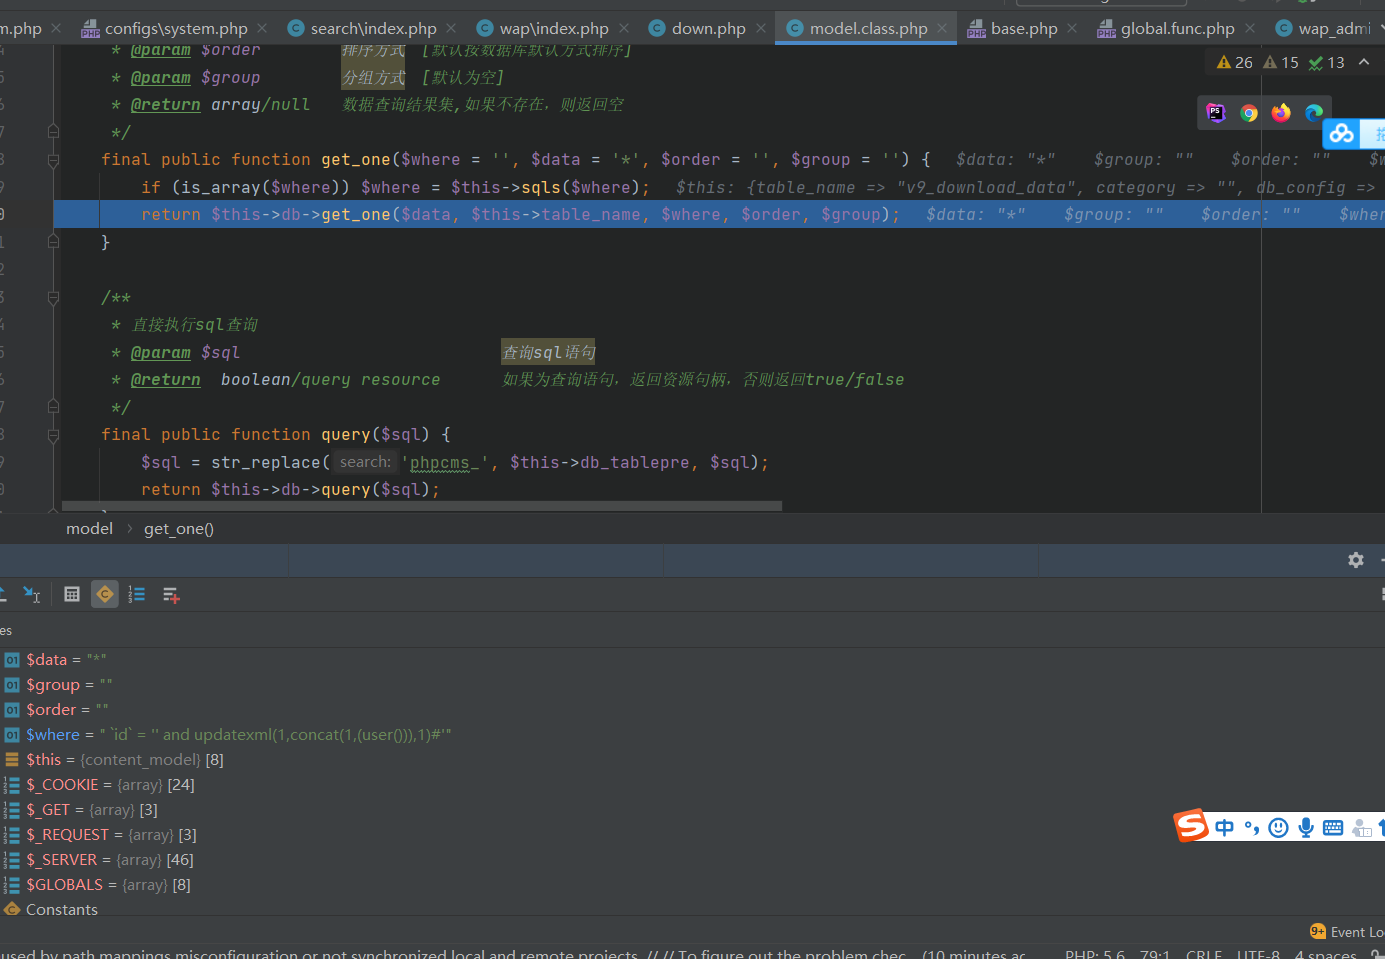Click Sogou input method S logo

click(1191, 826)
